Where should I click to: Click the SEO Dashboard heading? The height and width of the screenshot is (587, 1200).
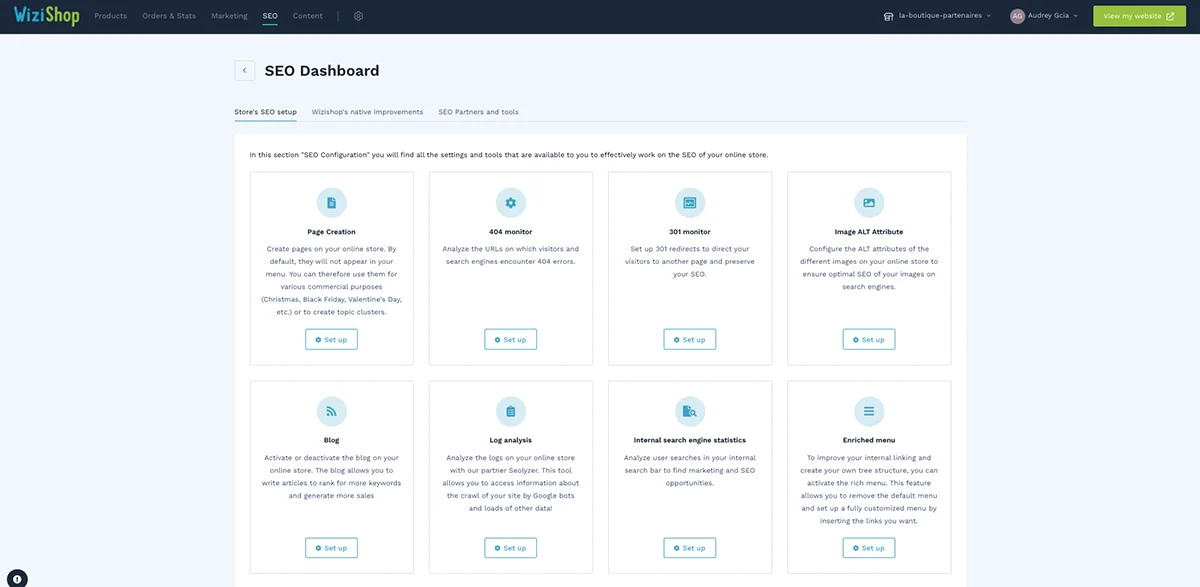tap(322, 71)
